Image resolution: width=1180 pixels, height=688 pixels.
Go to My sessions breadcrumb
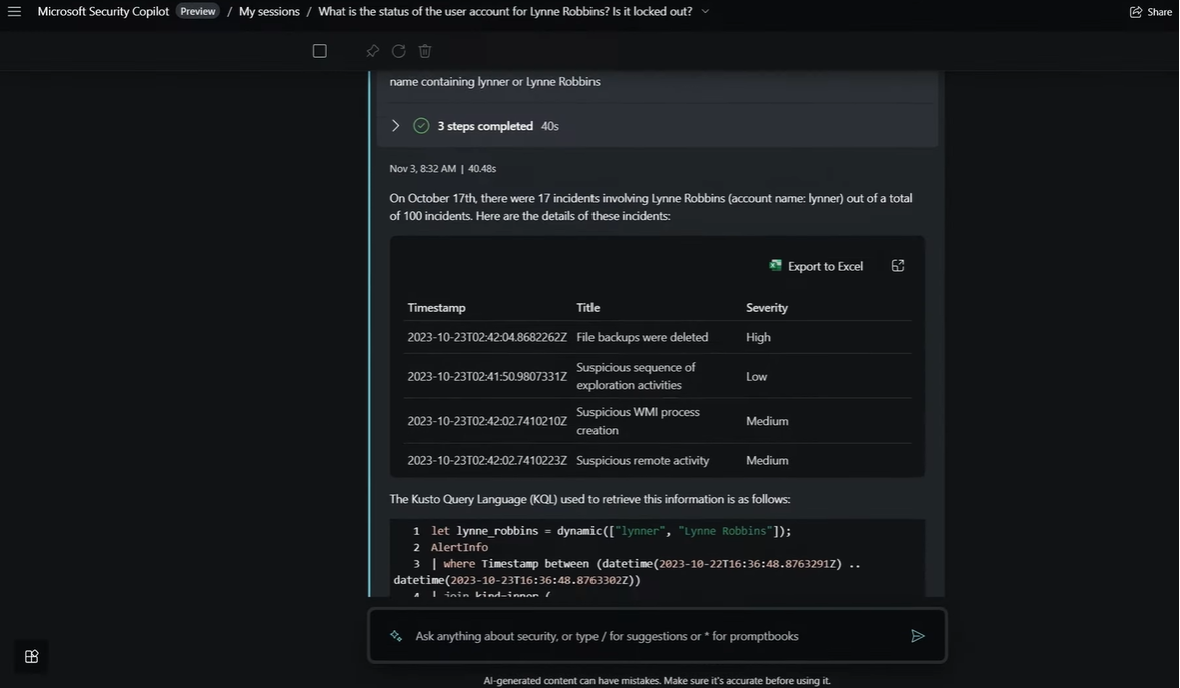pyautogui.click(x=269, y=11)
